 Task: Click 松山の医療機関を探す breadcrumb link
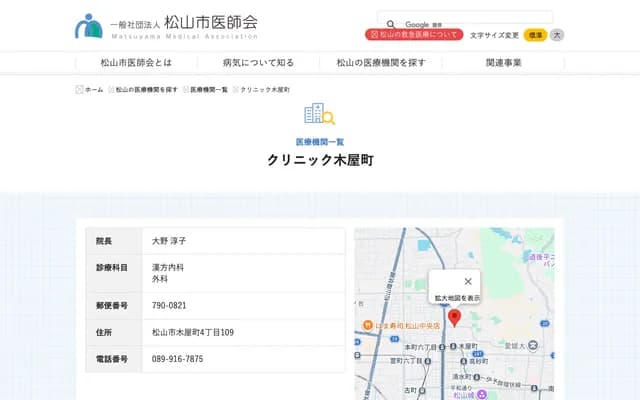tap(146, 89)
